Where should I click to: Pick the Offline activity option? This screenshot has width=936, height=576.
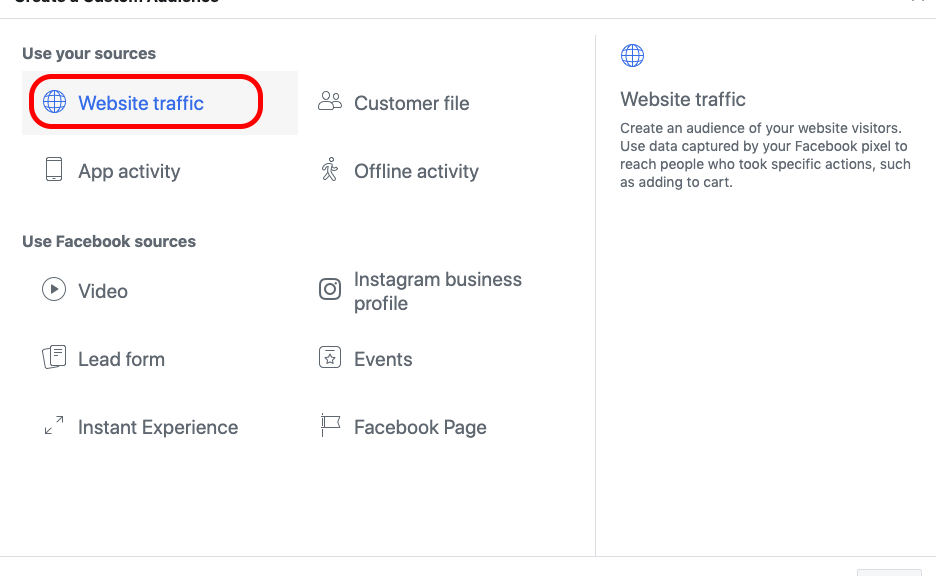click(416, 171)
